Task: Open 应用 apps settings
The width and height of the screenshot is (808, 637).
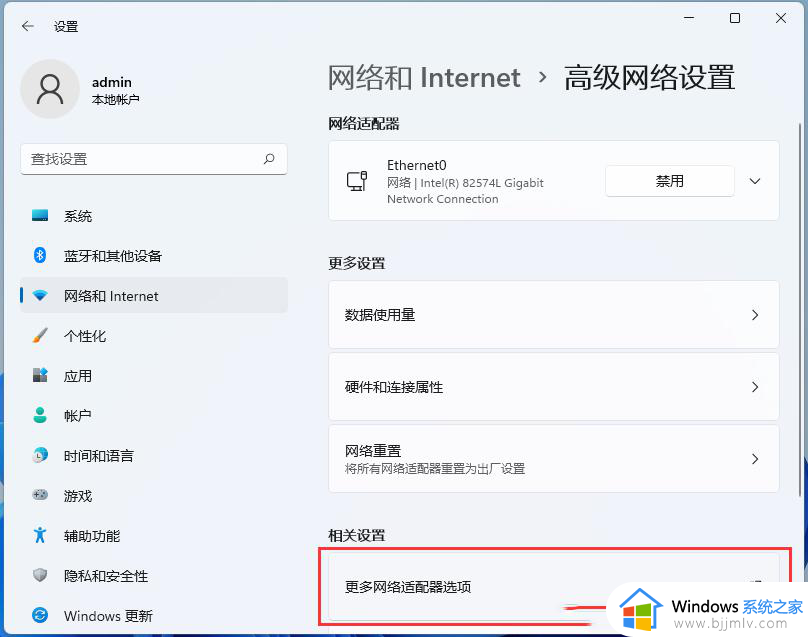Action: (x=78, y=376)
